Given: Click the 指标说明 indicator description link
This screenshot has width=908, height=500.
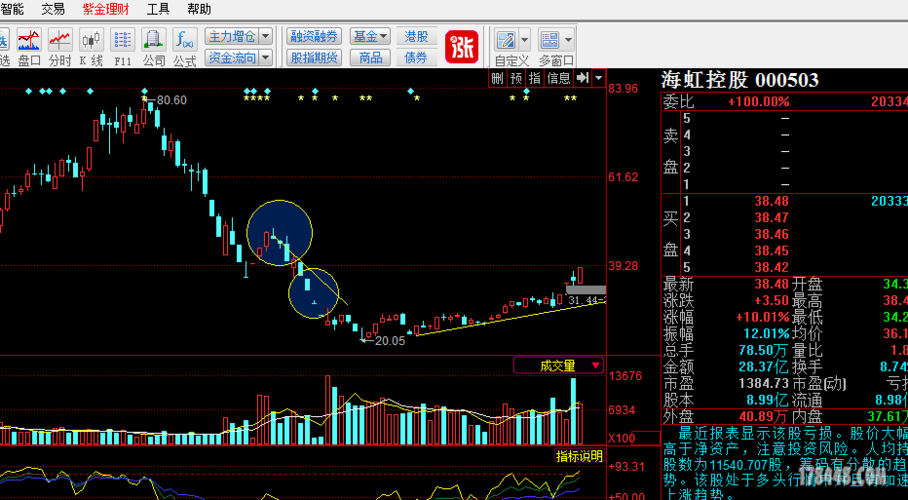Looking at the screenshot, I should (579, 456).
